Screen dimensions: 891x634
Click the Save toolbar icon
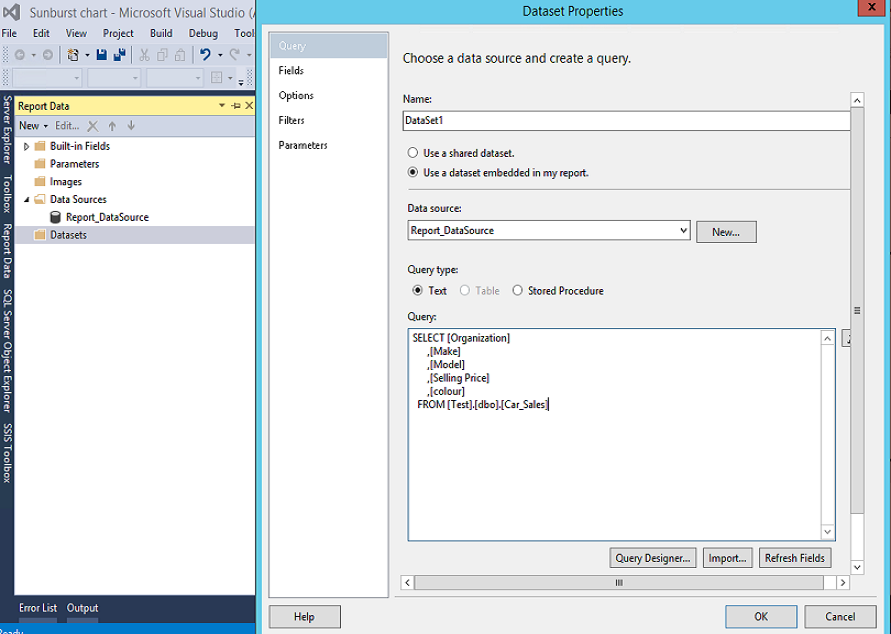pyautogui.click(x=102, y=55)
